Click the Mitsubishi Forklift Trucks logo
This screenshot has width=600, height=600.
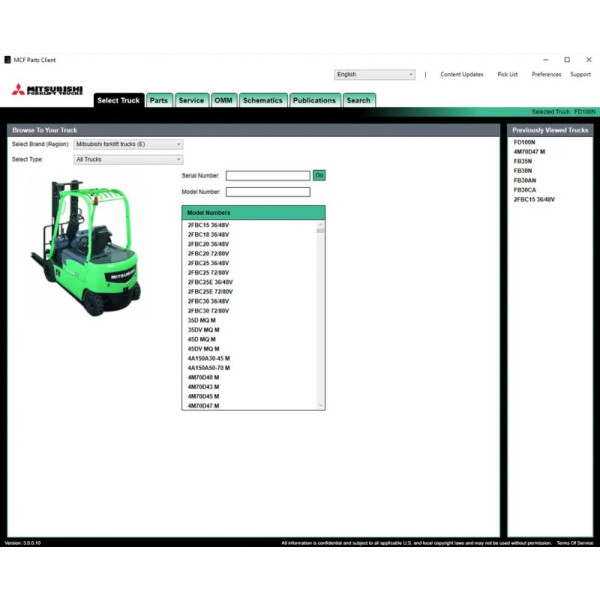pyautogui.click(x=47, y=91)
